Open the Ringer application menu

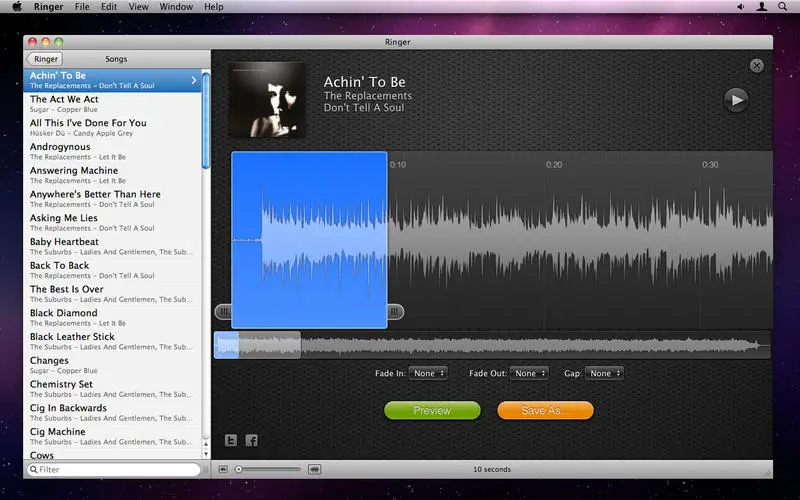pos(49,7)
